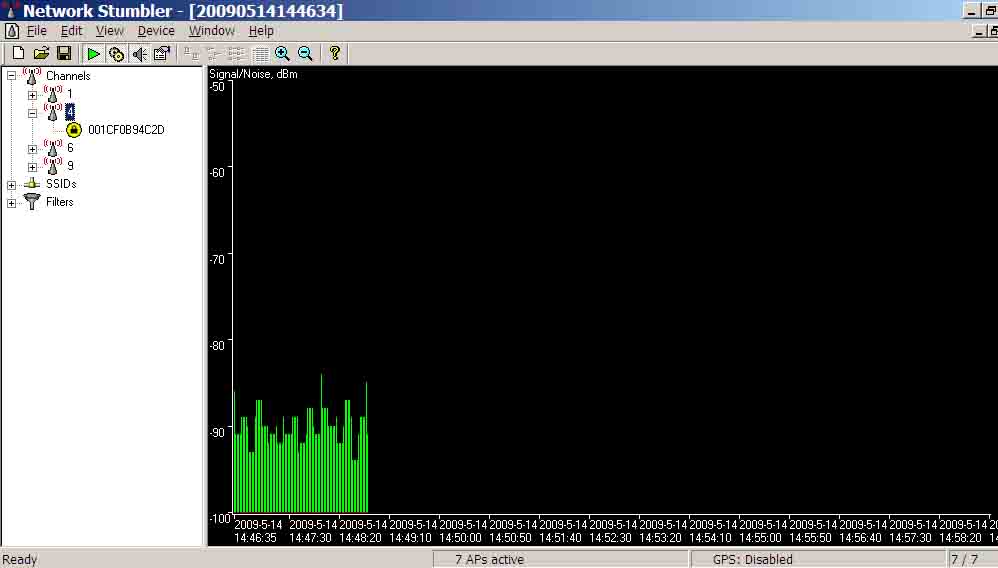Create a new file with the New icon
This screenshot has height=568, width=998.
(18, 53)
